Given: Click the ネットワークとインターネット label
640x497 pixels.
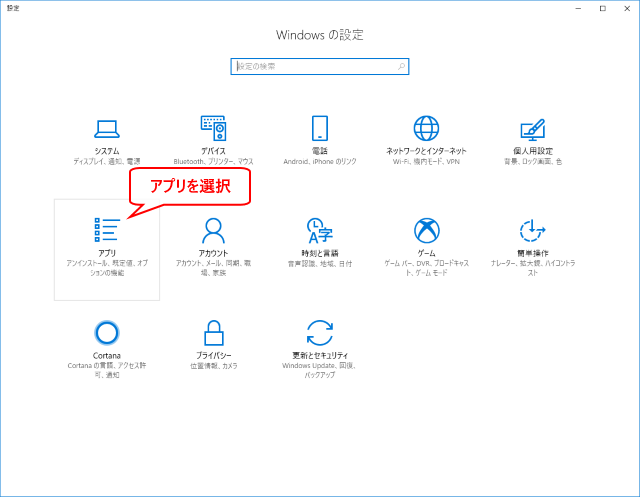Looking at the screenshot, I should coord(426,151).
